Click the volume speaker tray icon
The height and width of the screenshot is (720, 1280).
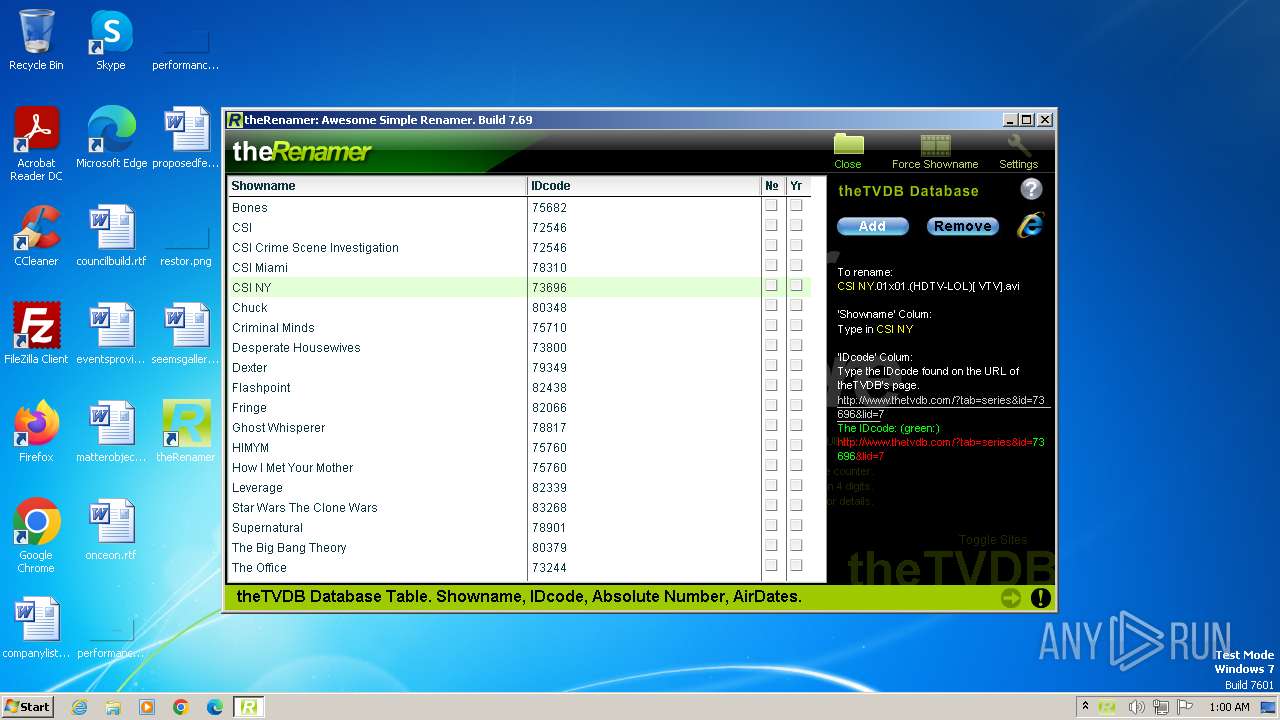point(1137,707)
